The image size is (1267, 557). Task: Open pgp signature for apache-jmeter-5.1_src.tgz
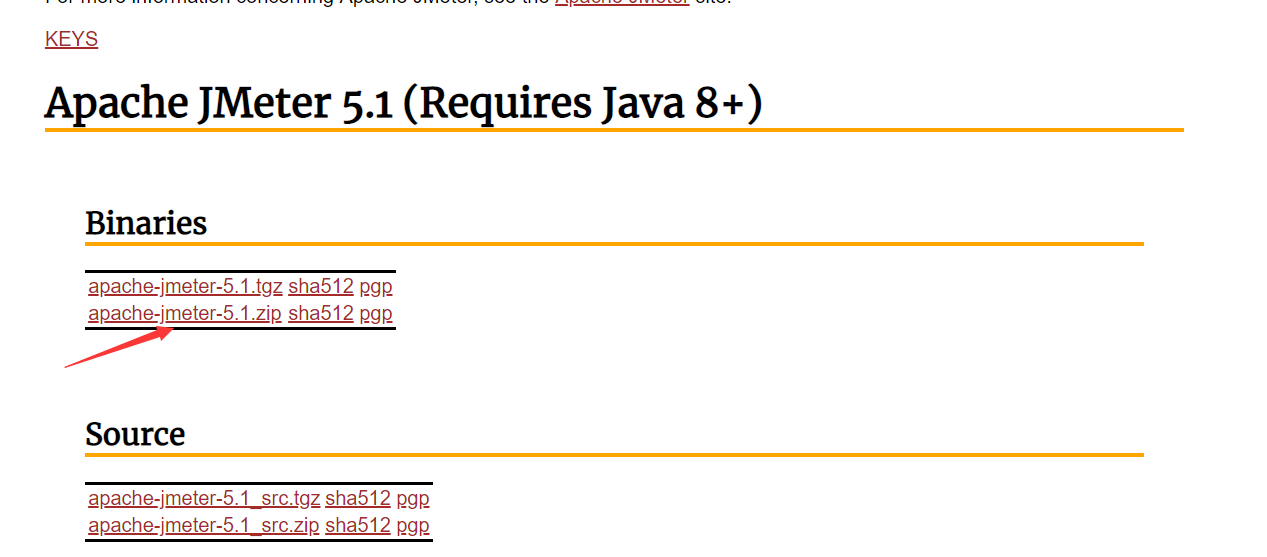click(x=413, y=499)
